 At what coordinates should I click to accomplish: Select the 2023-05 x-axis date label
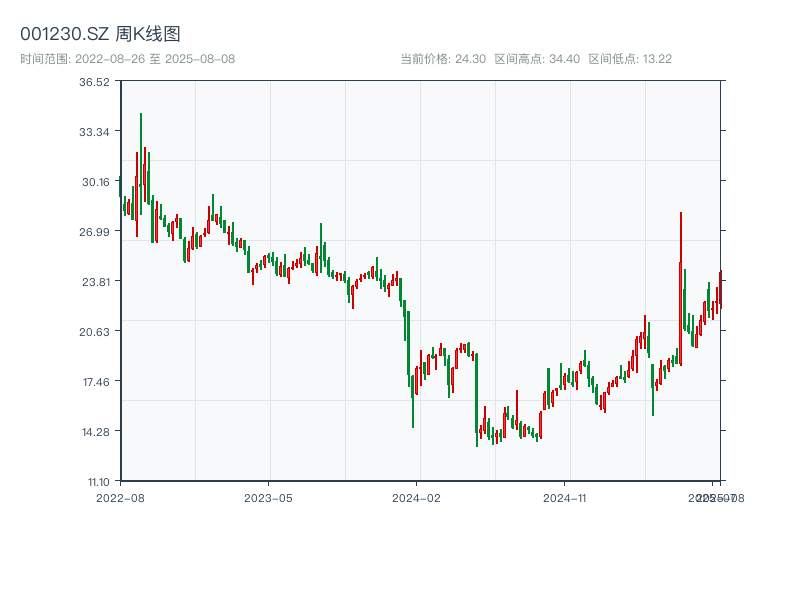coord(268,497)
